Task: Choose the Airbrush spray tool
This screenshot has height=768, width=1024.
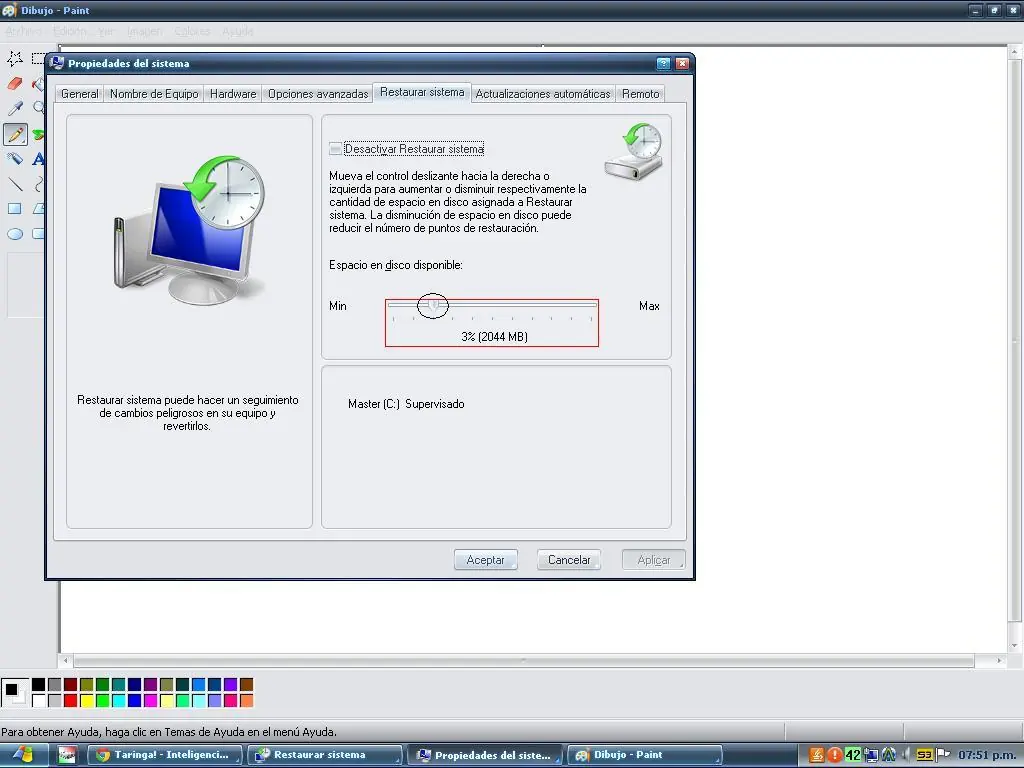Action: coord(15,159)
